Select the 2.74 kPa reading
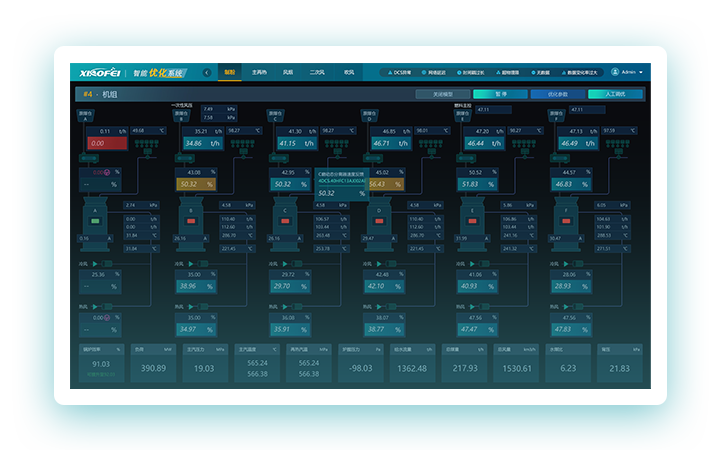Viewport: 720px width, 450px height. (x=141, y=205)
